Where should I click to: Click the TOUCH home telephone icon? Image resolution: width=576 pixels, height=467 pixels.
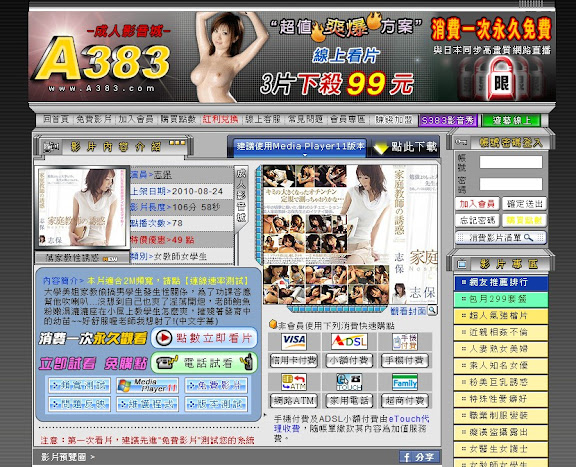pos(349,382)
